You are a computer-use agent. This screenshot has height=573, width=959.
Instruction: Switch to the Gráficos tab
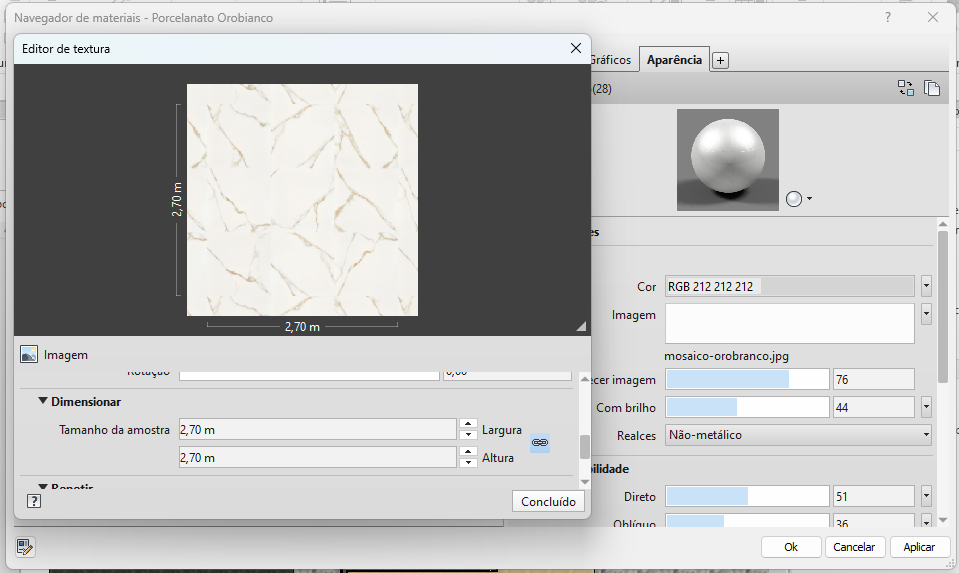coord(610,59)
